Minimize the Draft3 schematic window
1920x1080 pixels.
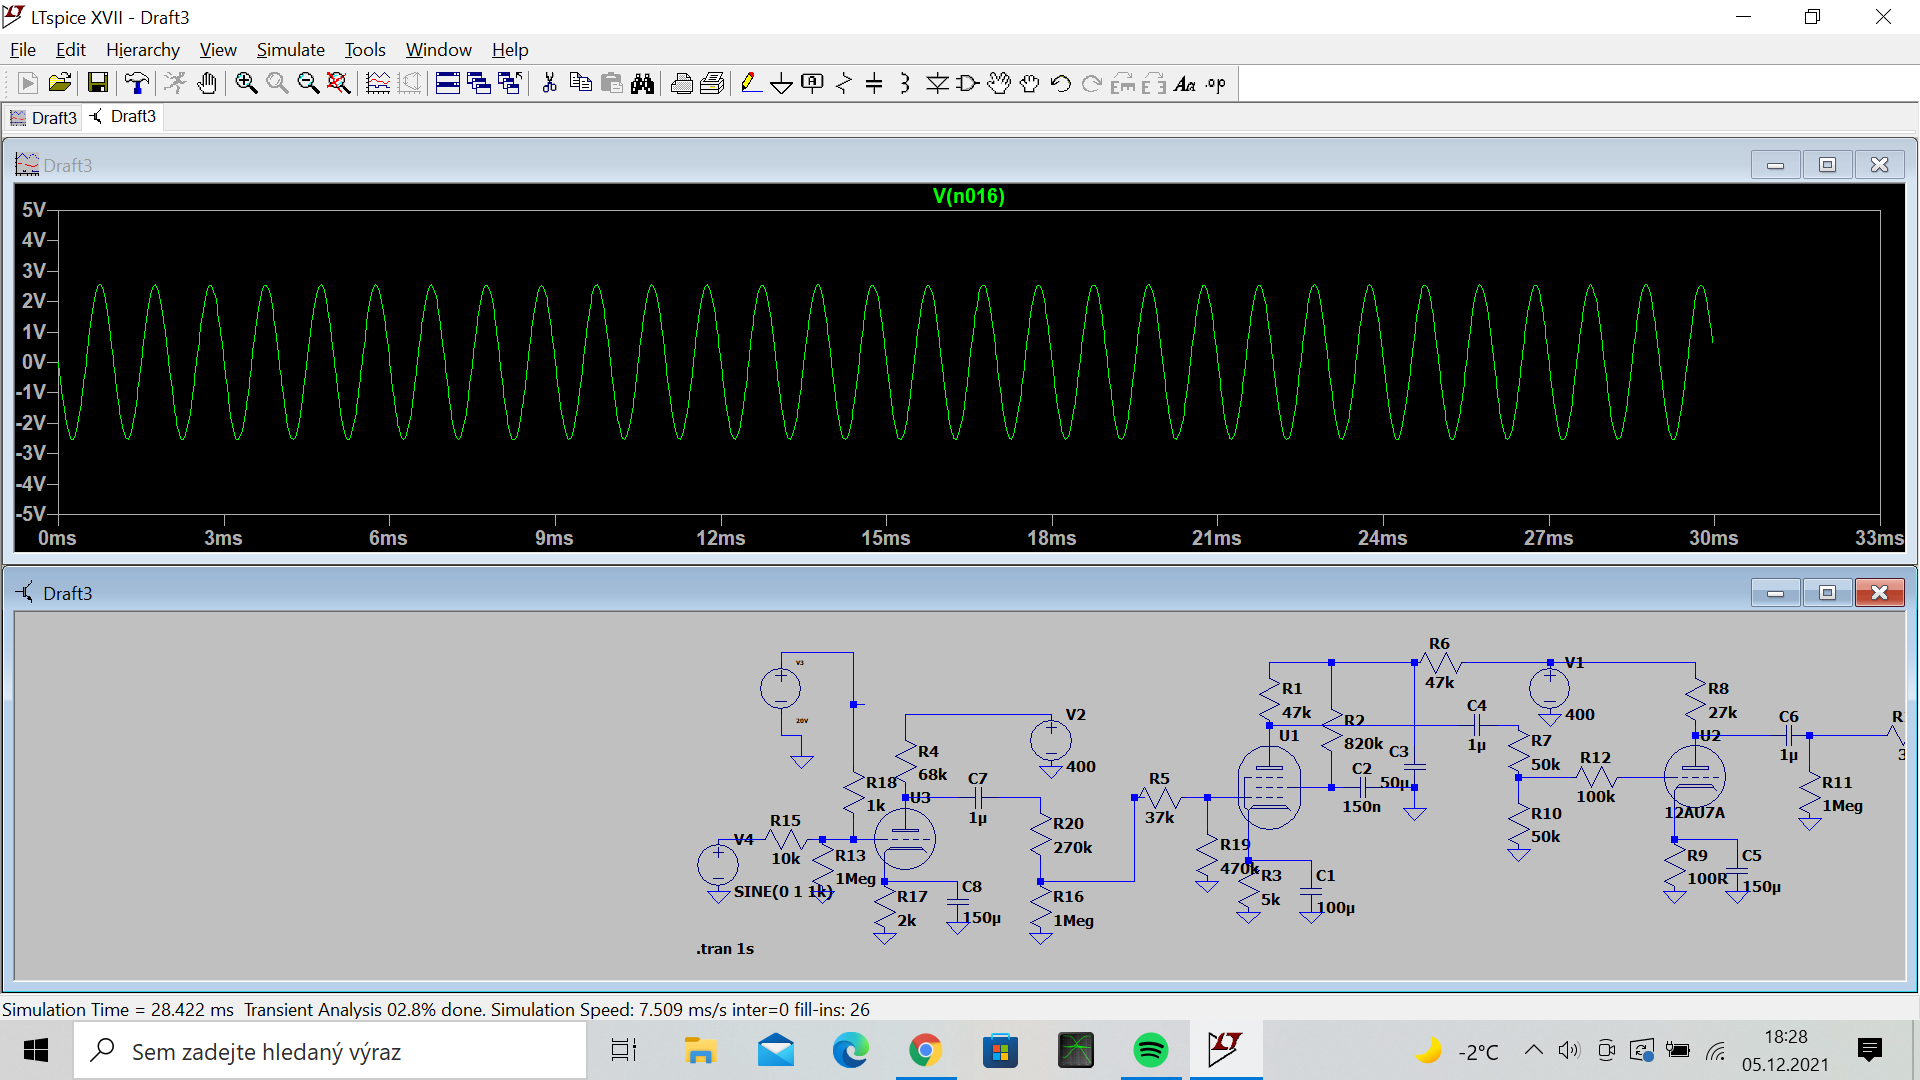tap(1775, 593)
